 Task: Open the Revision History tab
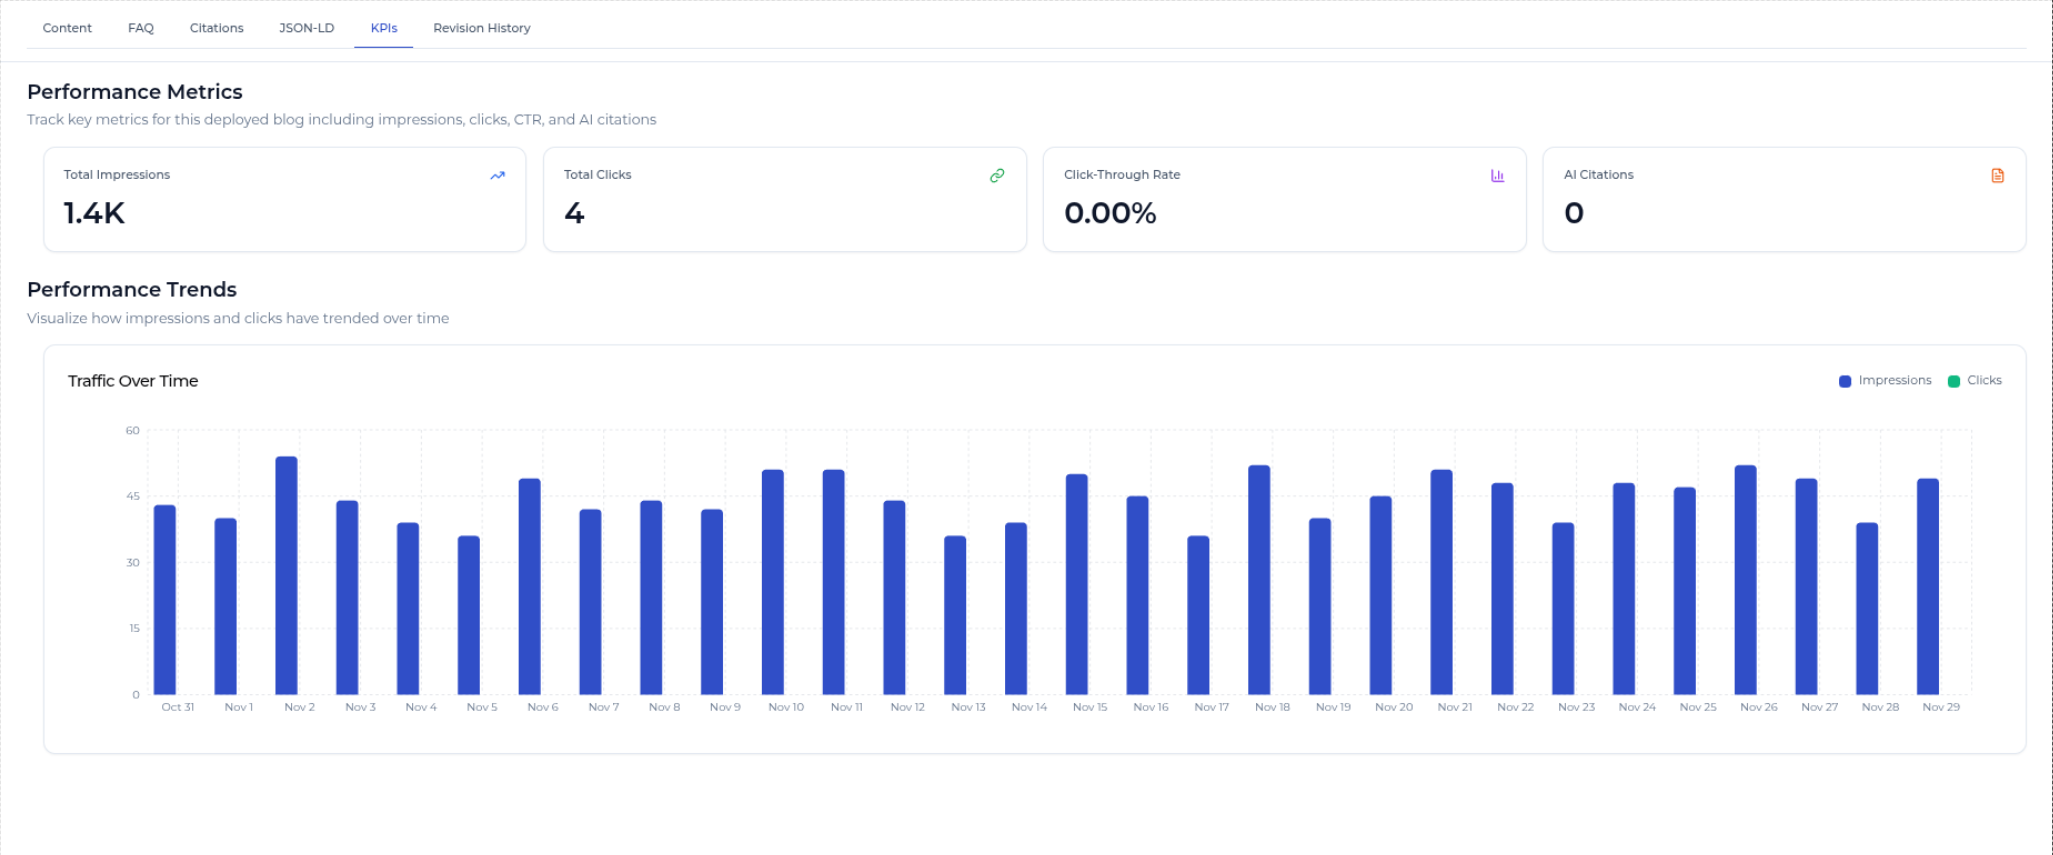pos(482,28)
